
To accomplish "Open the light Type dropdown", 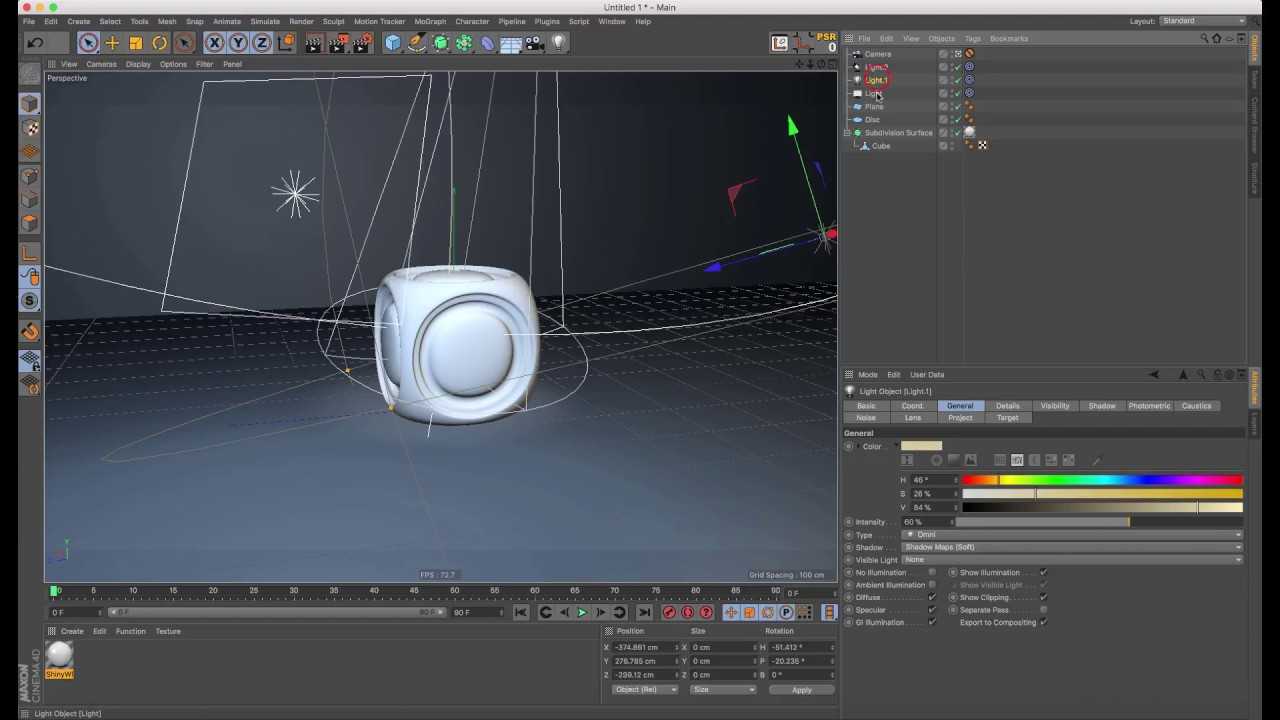I will [x=1072, y=535].
